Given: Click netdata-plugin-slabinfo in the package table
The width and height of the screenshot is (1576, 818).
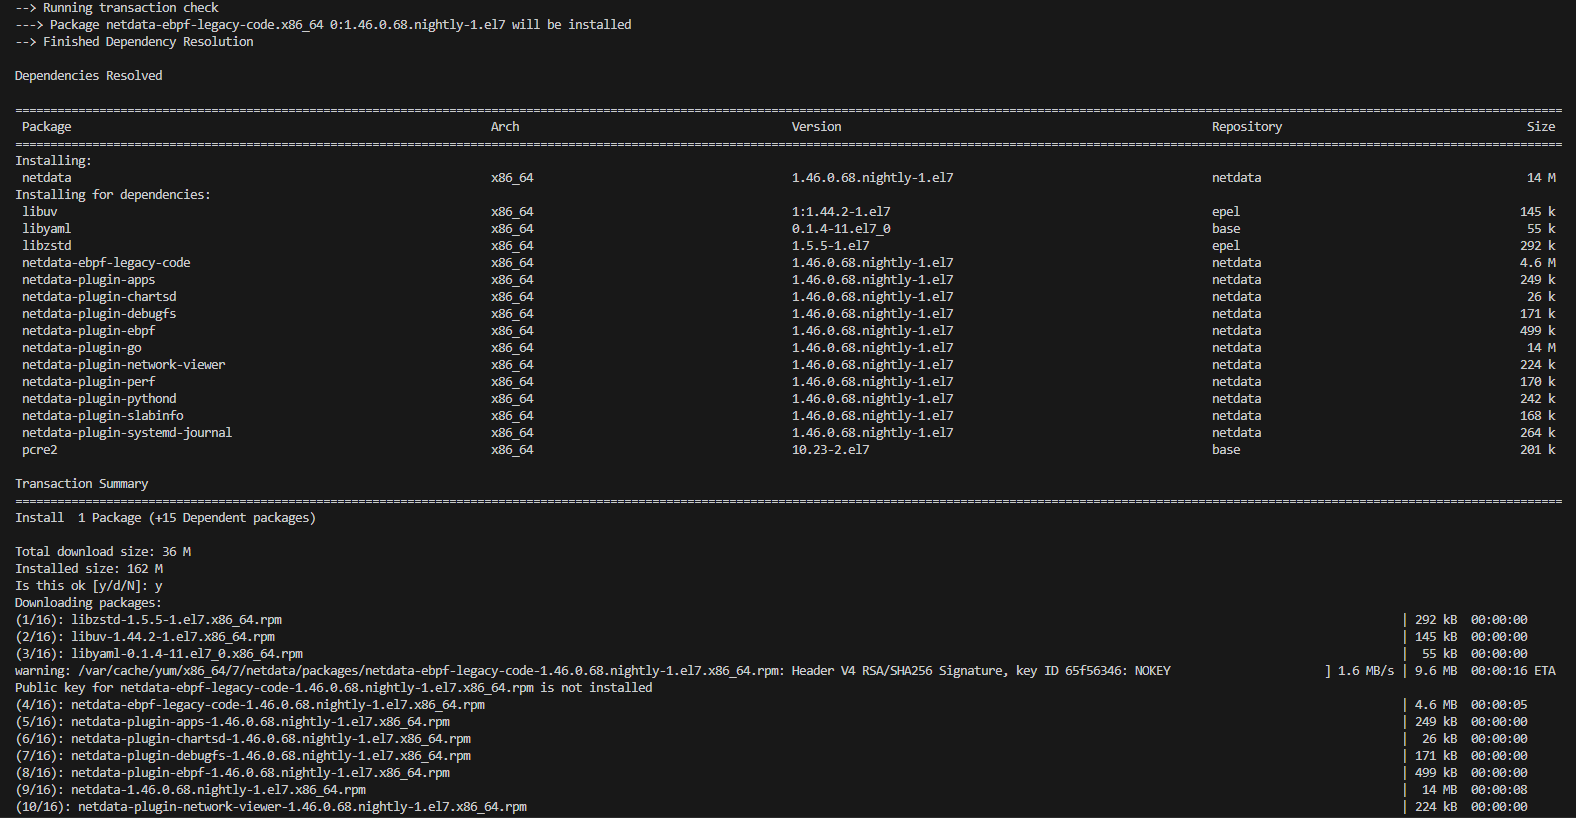Looking at the screenshot, I should tap(103, 416).
